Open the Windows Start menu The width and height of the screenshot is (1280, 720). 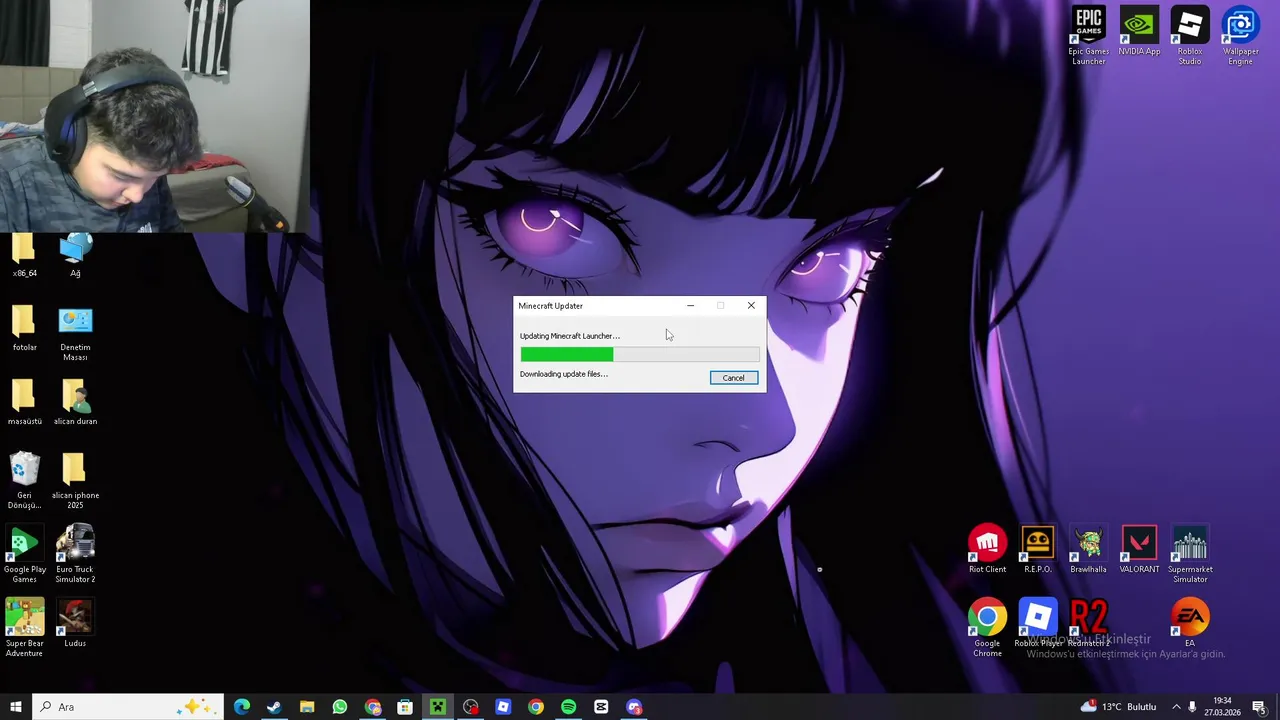pyautogui.click(x=15, y=707)
